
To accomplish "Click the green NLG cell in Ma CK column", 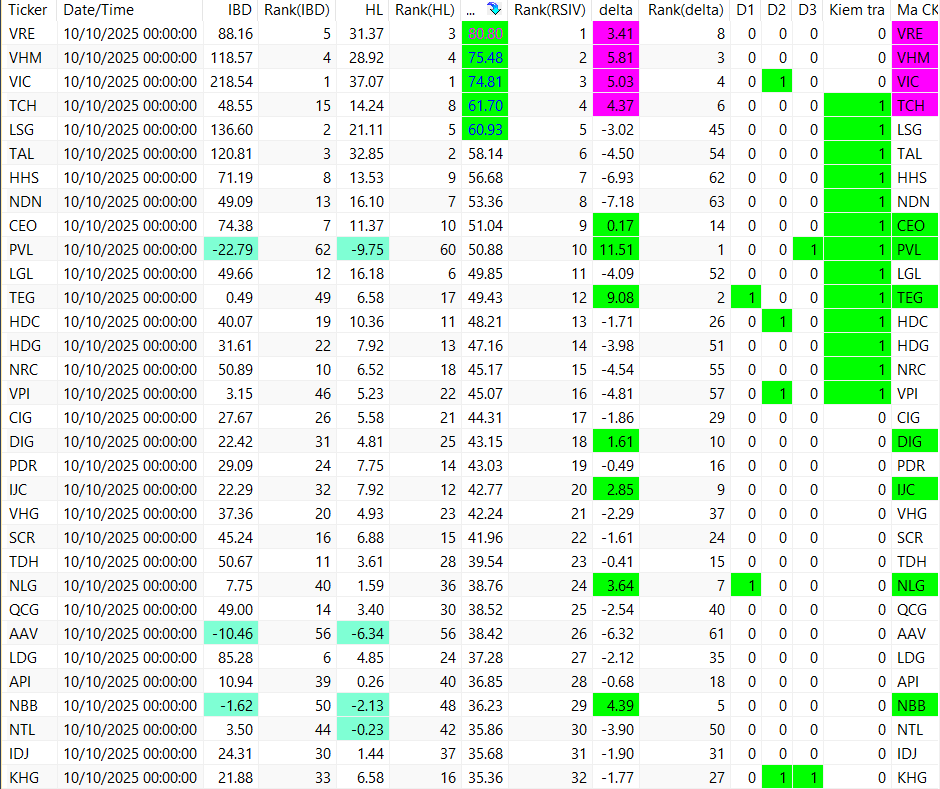I will (915, 585).
